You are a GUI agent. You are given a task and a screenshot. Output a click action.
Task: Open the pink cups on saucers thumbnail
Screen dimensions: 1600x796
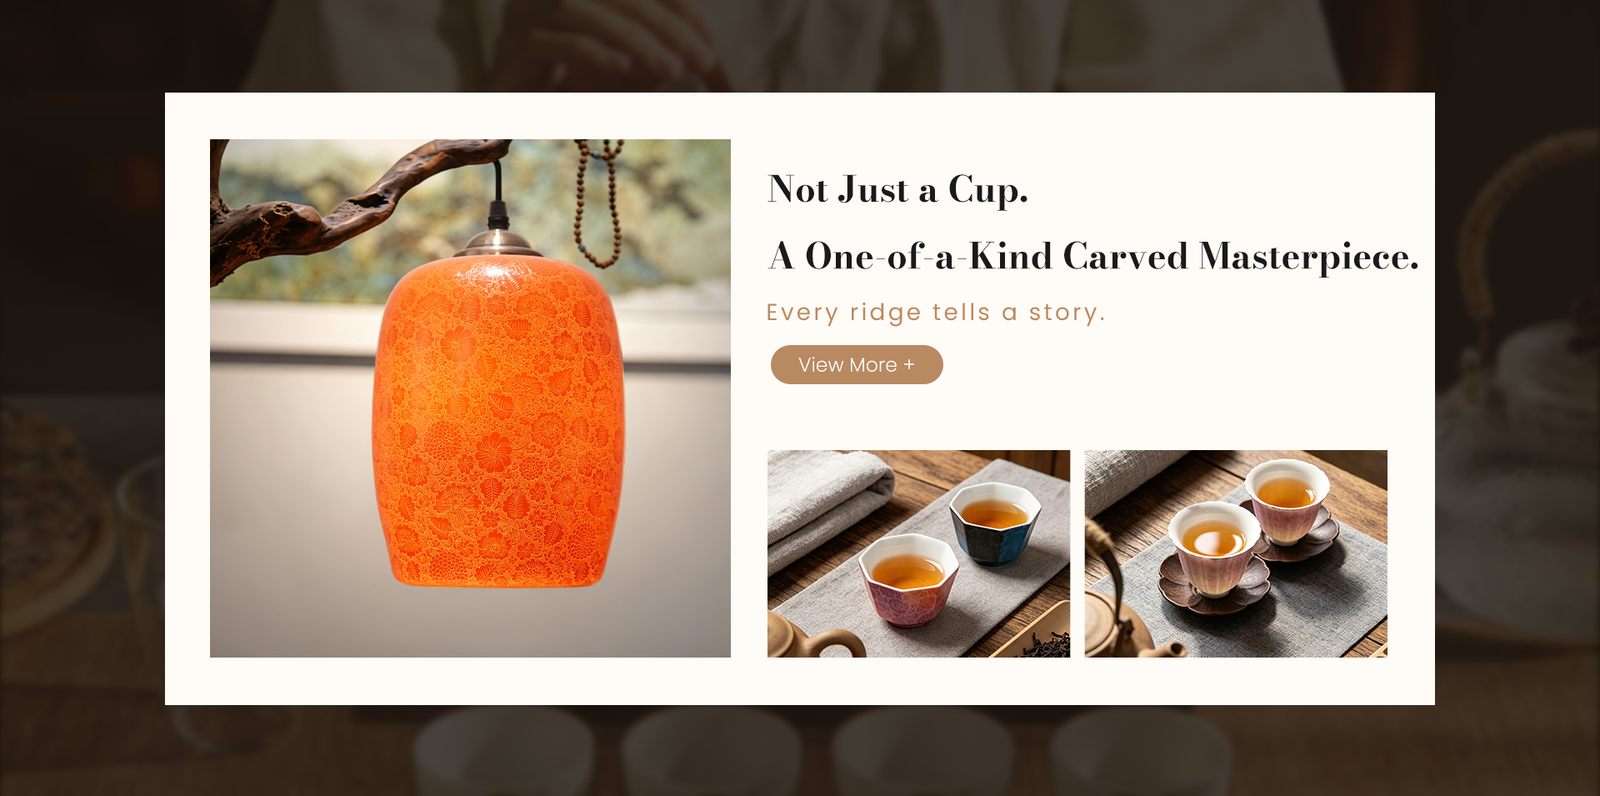1236,553
